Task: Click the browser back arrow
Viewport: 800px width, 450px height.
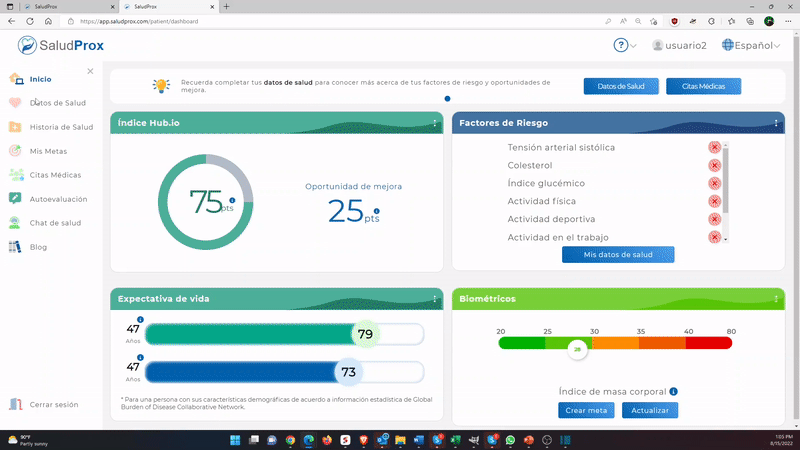Action: [12, 21]
